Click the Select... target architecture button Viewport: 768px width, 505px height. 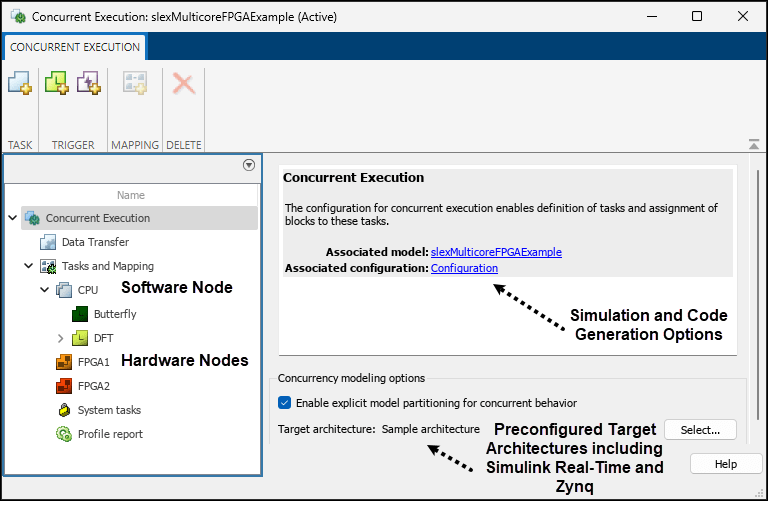(700, 430)
